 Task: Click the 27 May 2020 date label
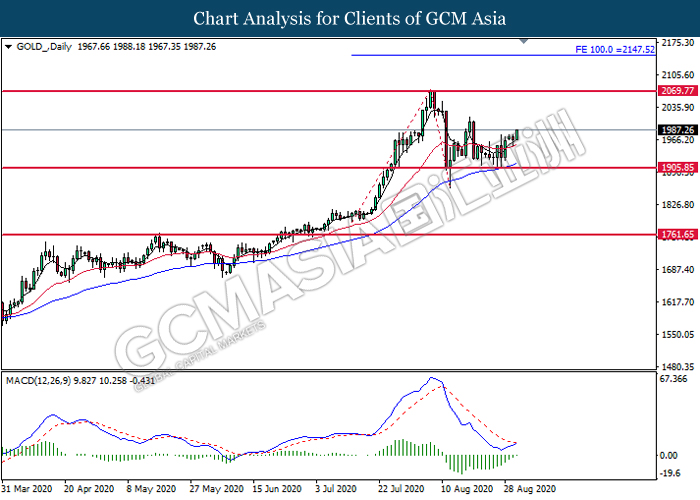click(x=217, y=489)
